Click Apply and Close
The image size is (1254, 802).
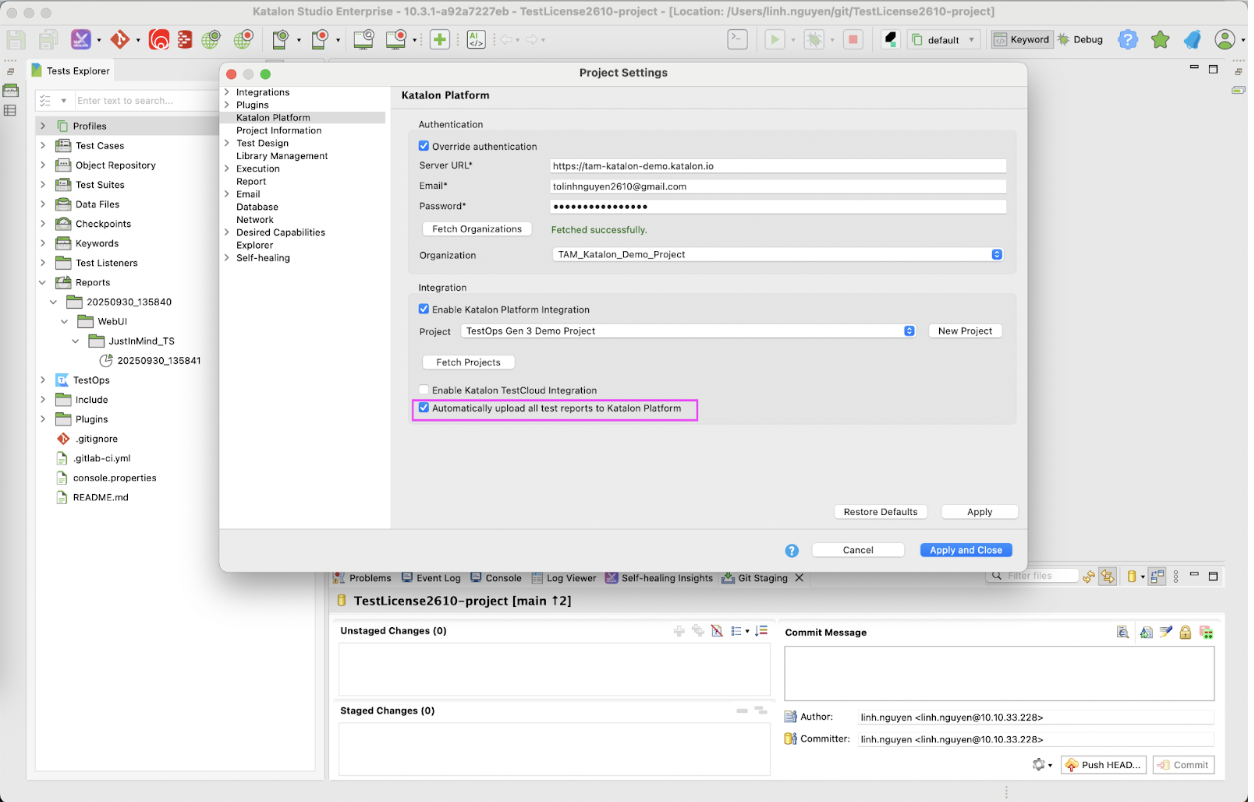(x=965, y=549)
